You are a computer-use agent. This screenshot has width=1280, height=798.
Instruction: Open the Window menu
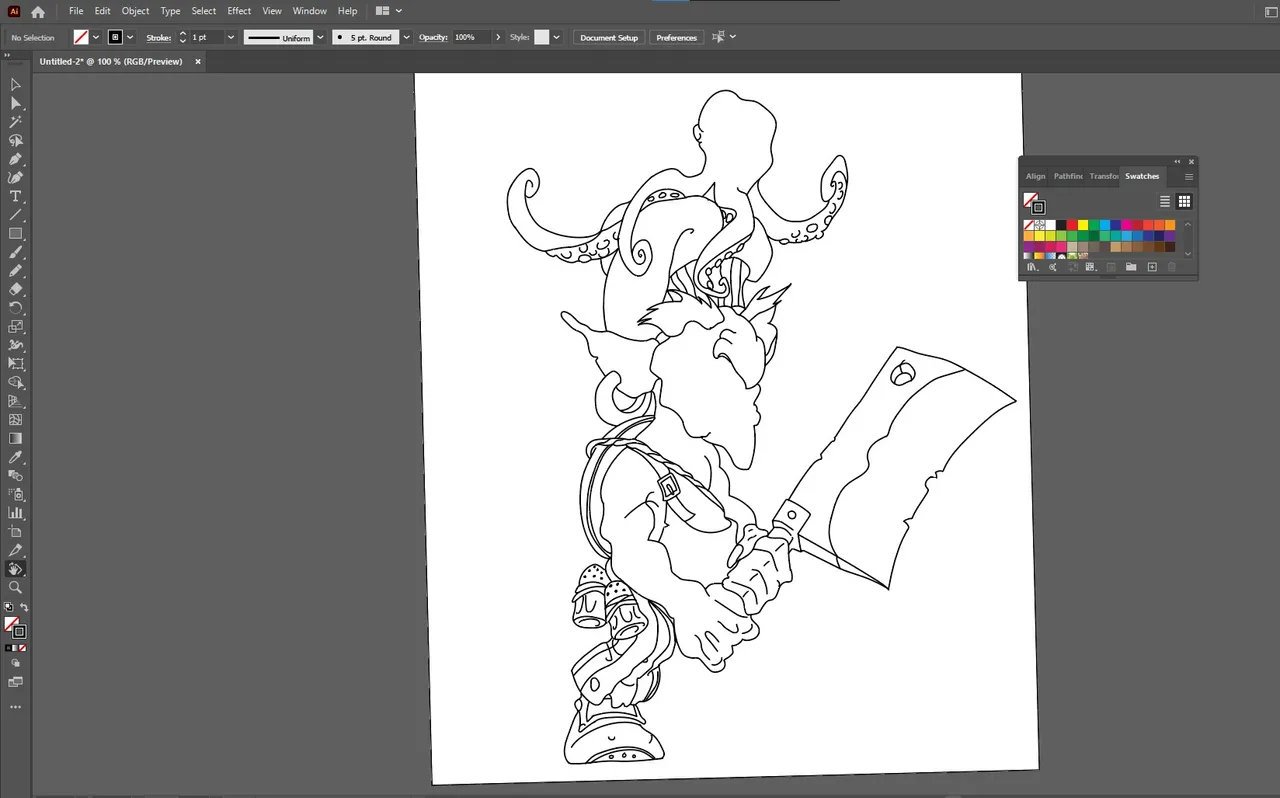click(310, 11)
